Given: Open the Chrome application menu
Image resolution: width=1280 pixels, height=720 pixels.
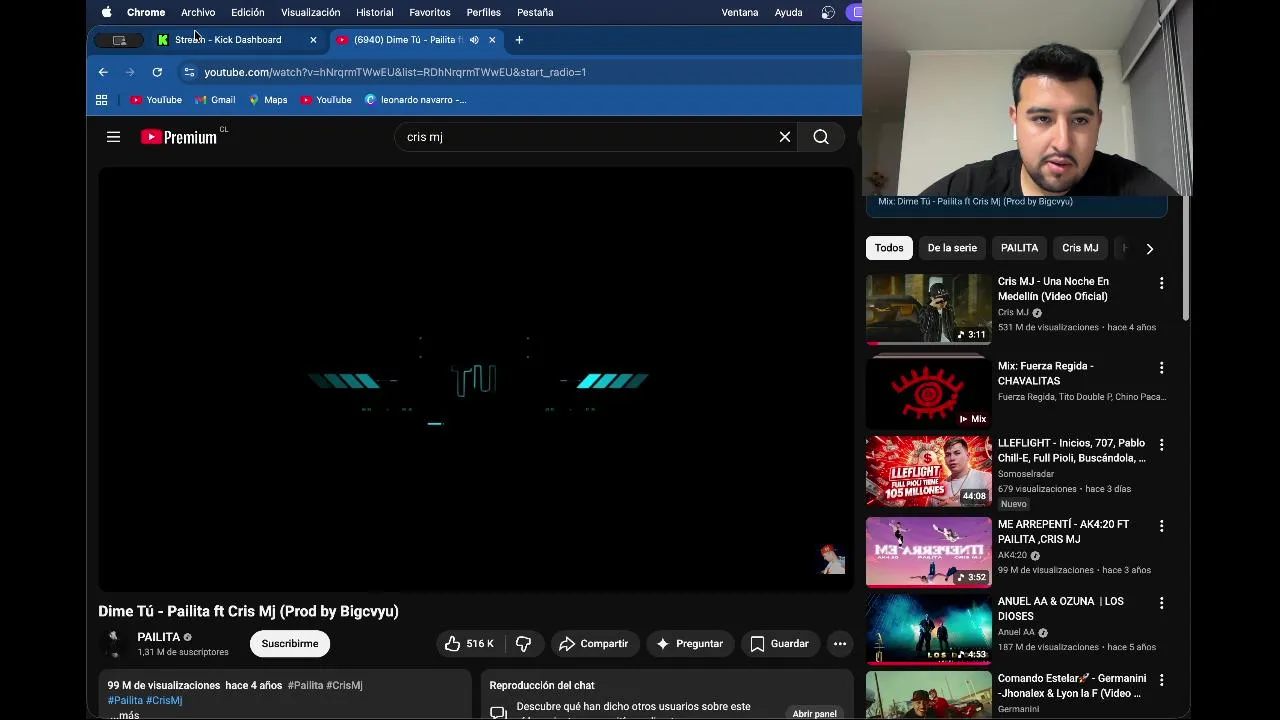Looking at the screenshot, I should pyautogui.click(x=146, y=12).
